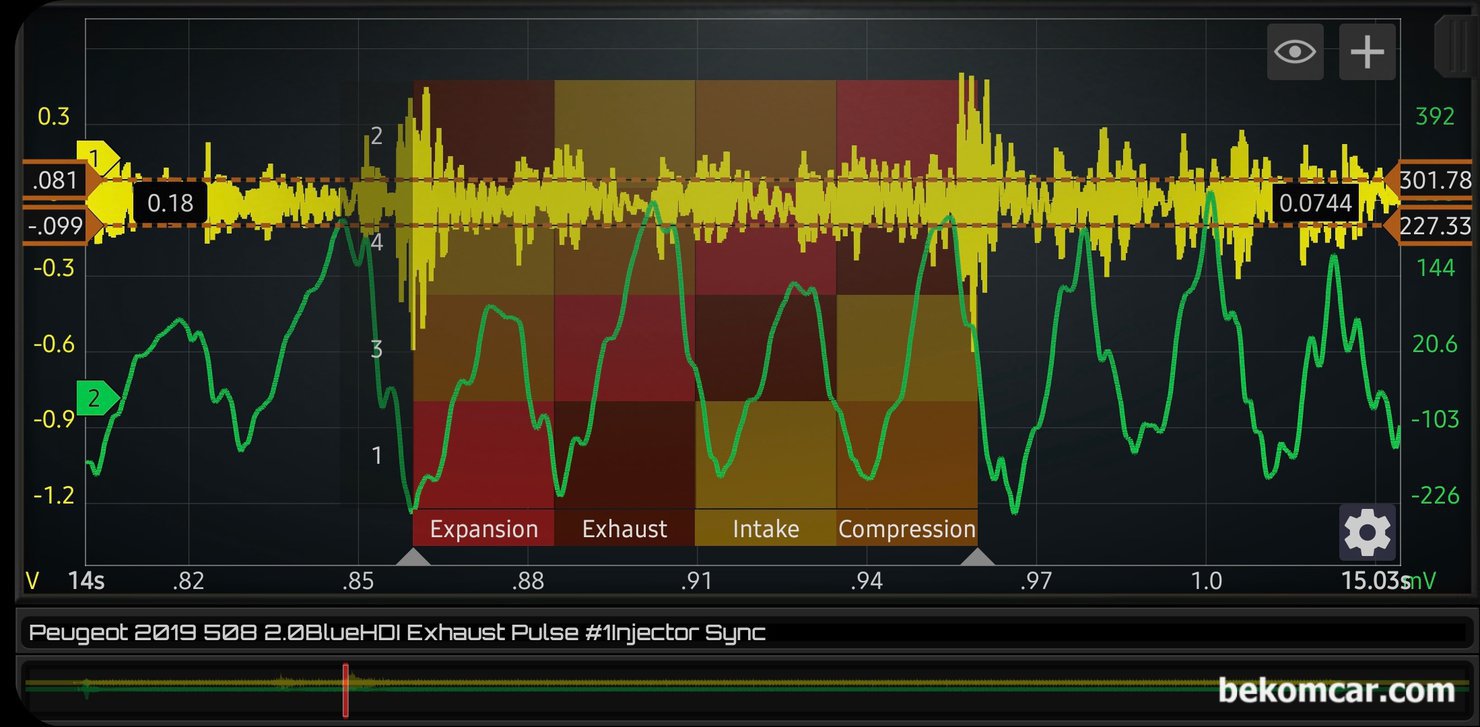This screenshot has width=1480, height=727.
Task: Click the left gray triangle overlay handle
Action: tap(414, 557)
